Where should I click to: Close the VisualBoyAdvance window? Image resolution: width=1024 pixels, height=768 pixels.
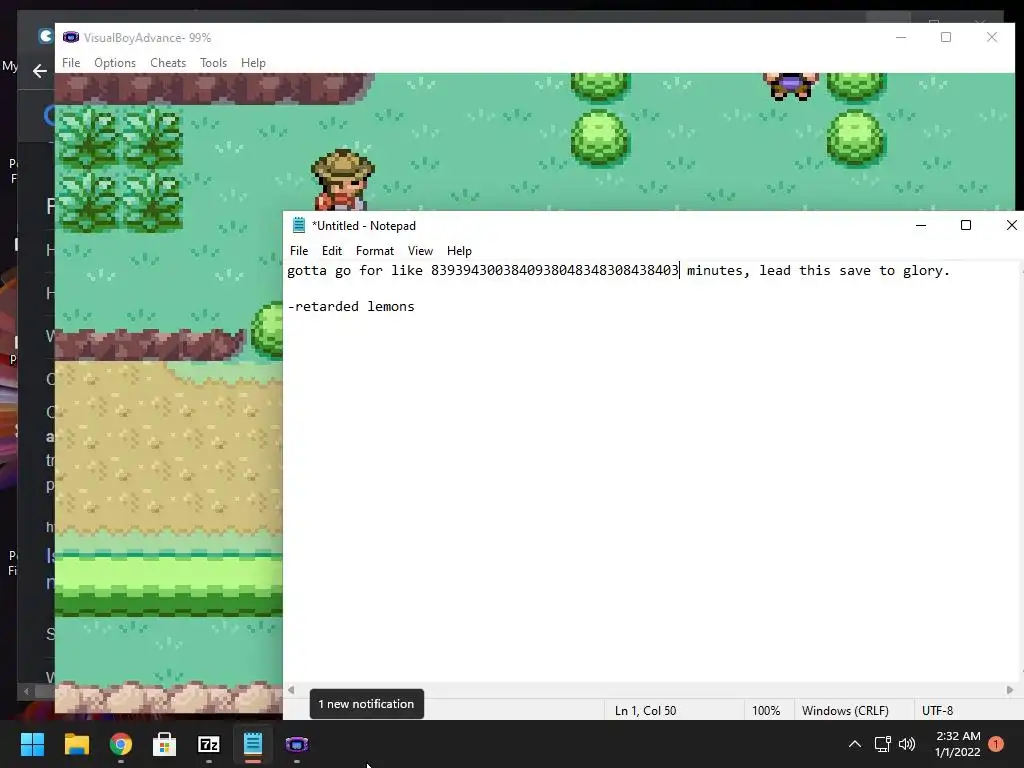[992, 37]
